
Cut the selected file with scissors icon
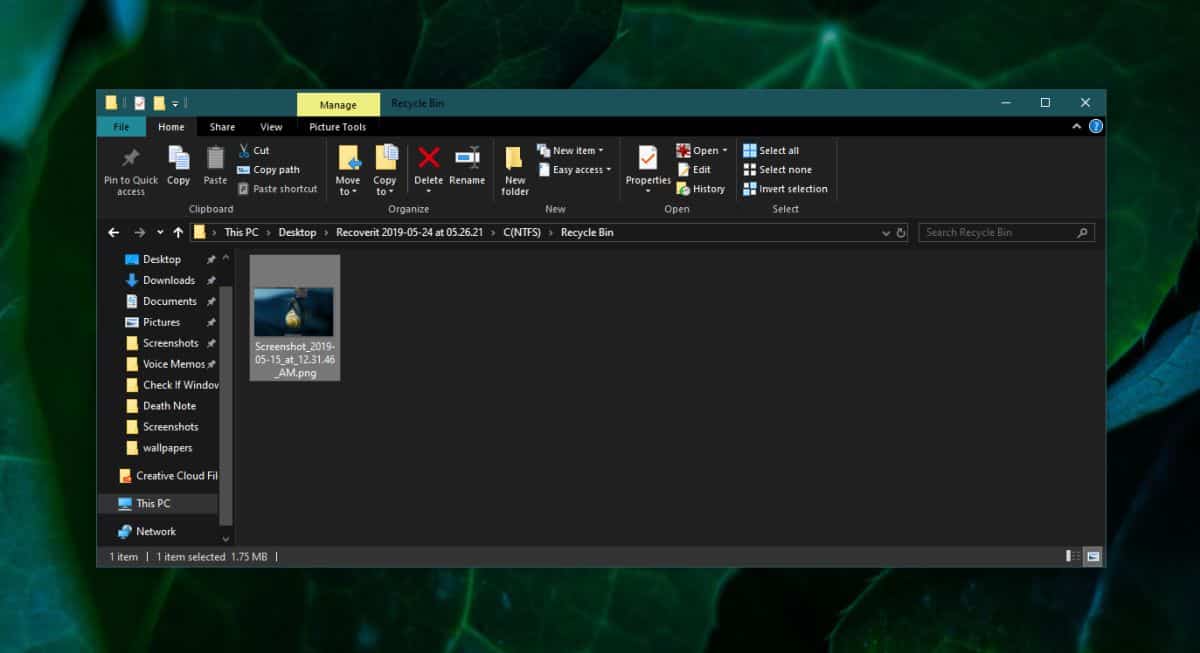point(254,150)
